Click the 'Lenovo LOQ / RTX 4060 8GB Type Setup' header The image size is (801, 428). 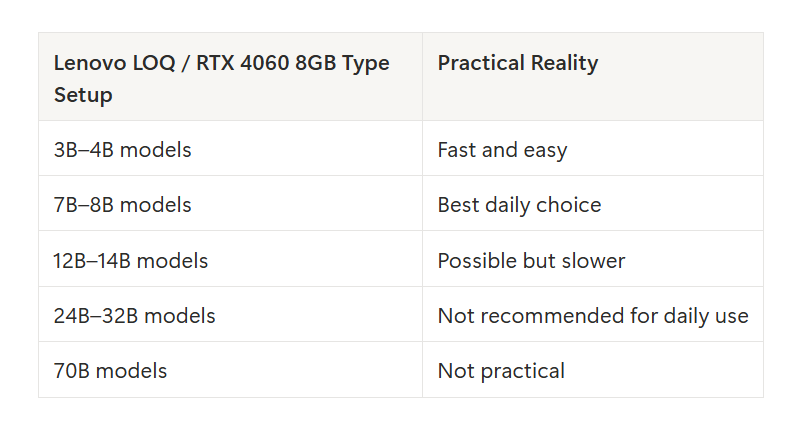click(x=230, y=77)
